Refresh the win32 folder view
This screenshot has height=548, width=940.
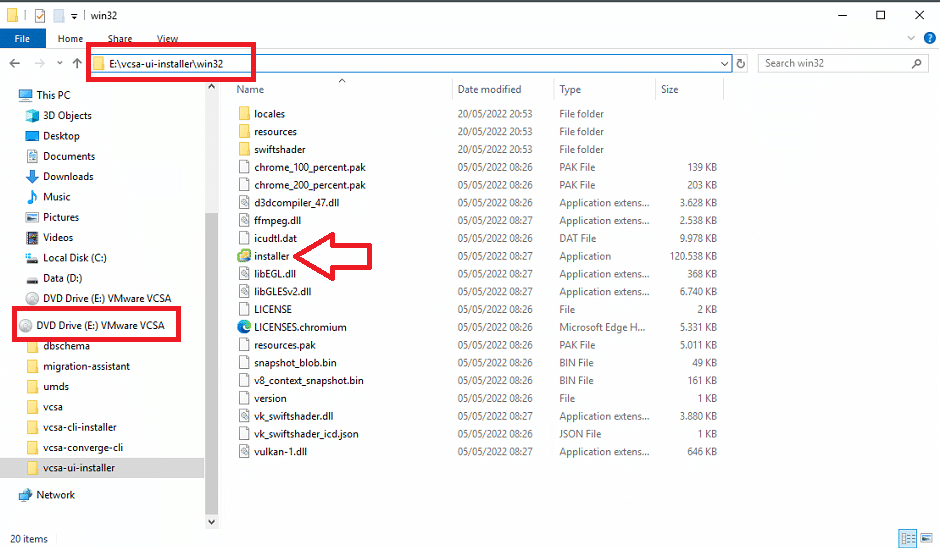click(x=741, y=63)
